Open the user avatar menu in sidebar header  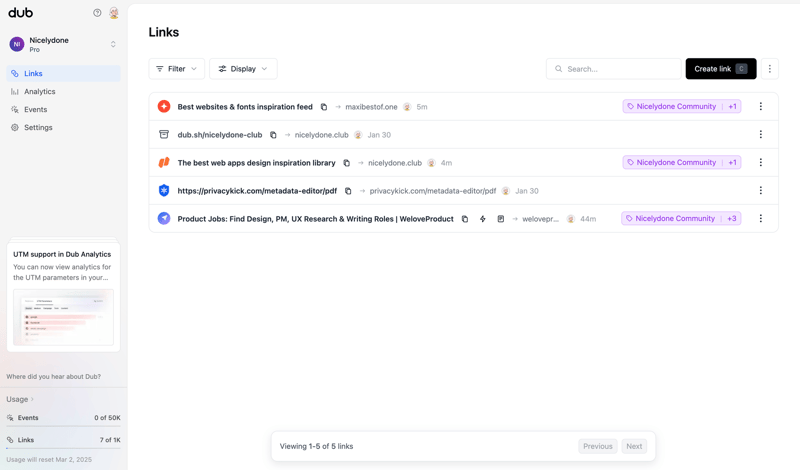tap(114, 13)
